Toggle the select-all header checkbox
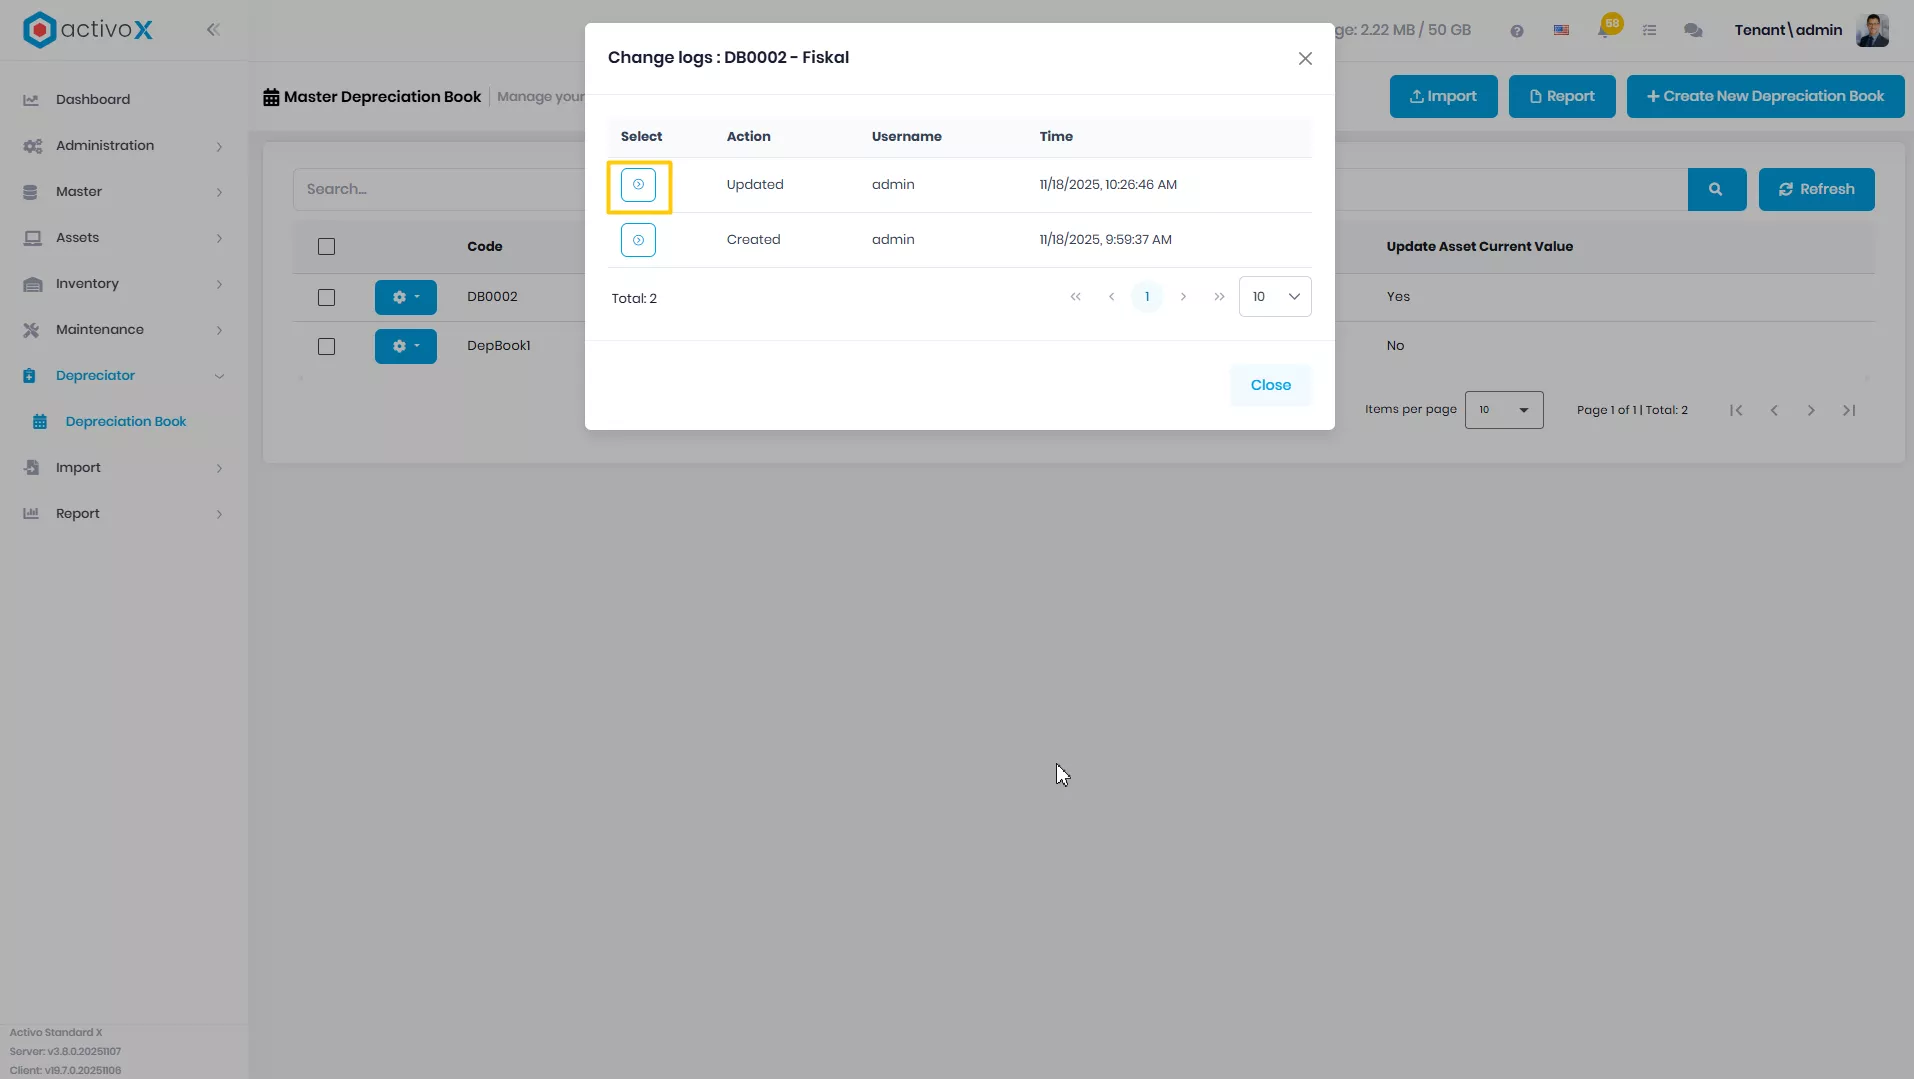Image resolution: width=1914 pixels, height=1079 pixels. [326, 247]
